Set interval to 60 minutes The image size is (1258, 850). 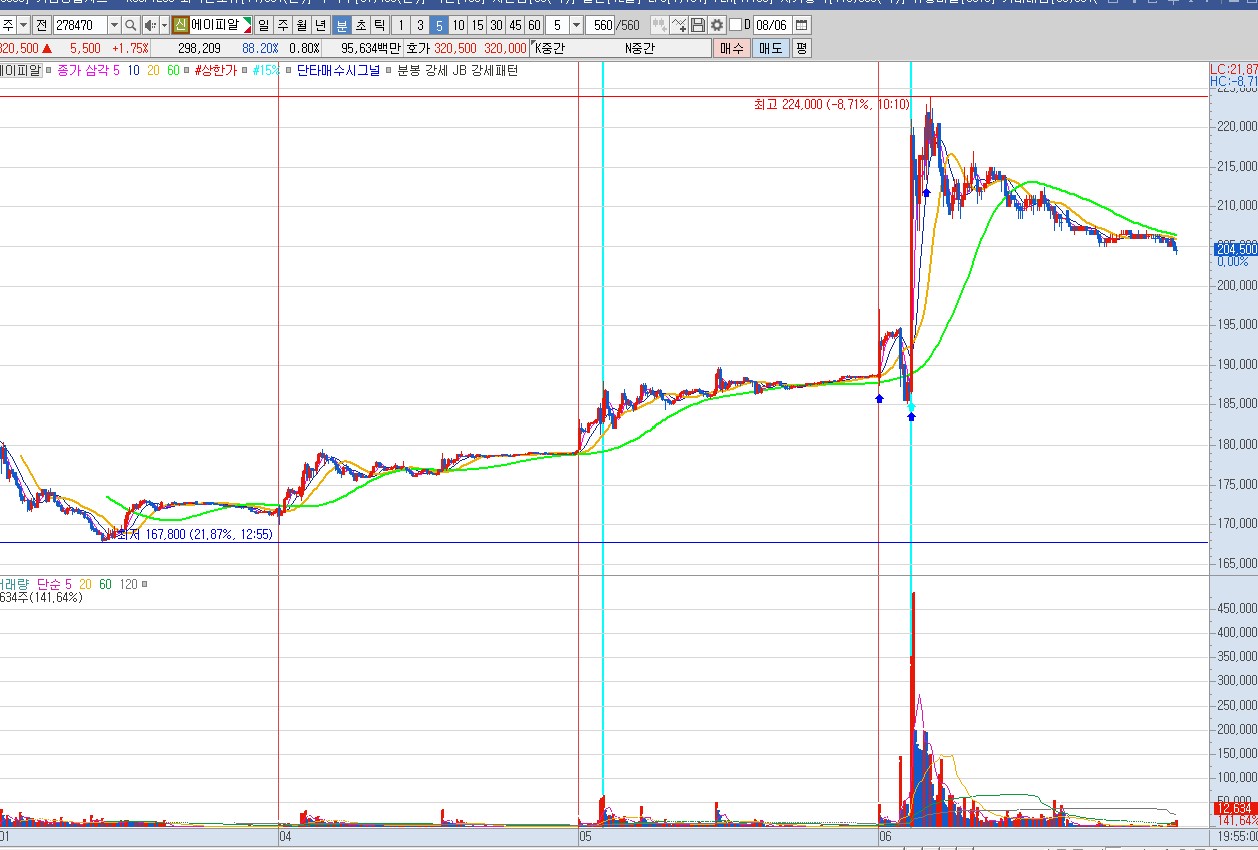coord(534,25)
